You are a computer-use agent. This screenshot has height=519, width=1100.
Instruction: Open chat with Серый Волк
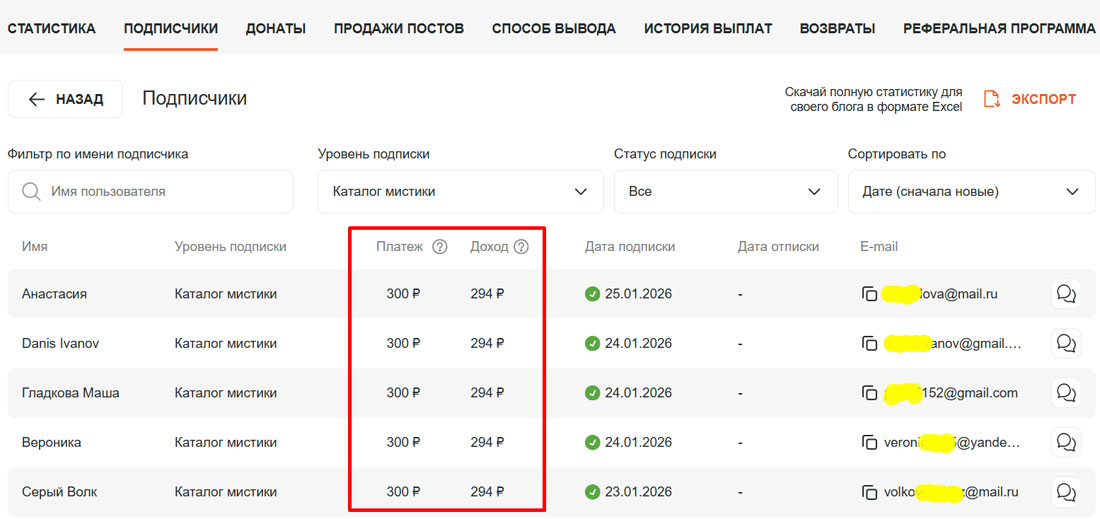tap(1066, 492)
